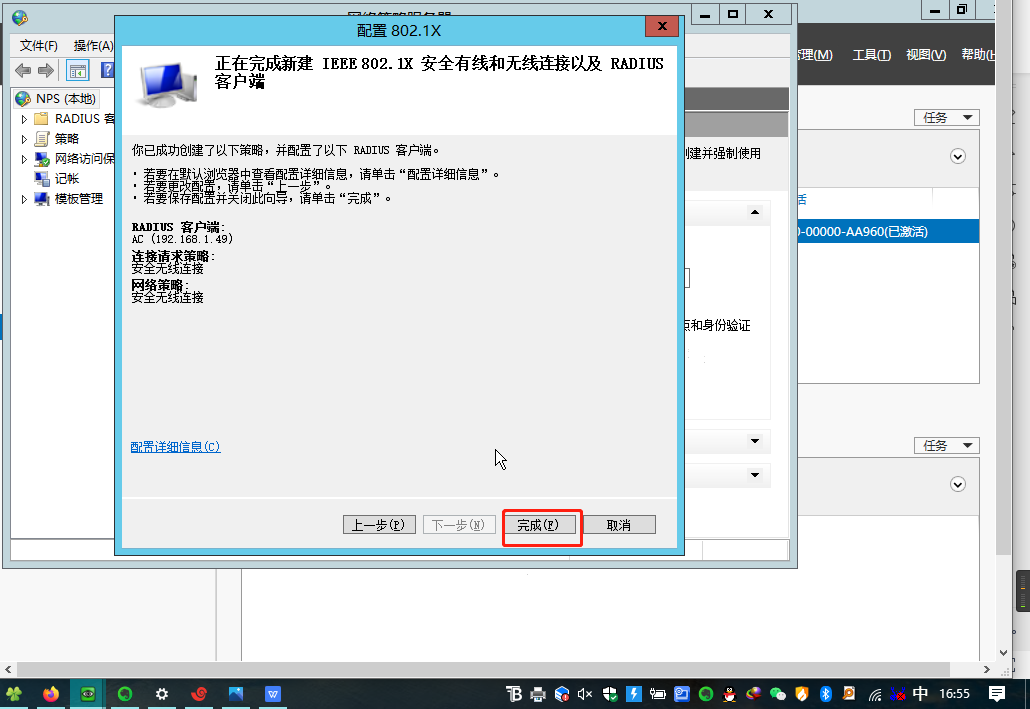Select the 策略 scroll icon in tree
Screen dimensions: 1030x709
pos(42,139)
